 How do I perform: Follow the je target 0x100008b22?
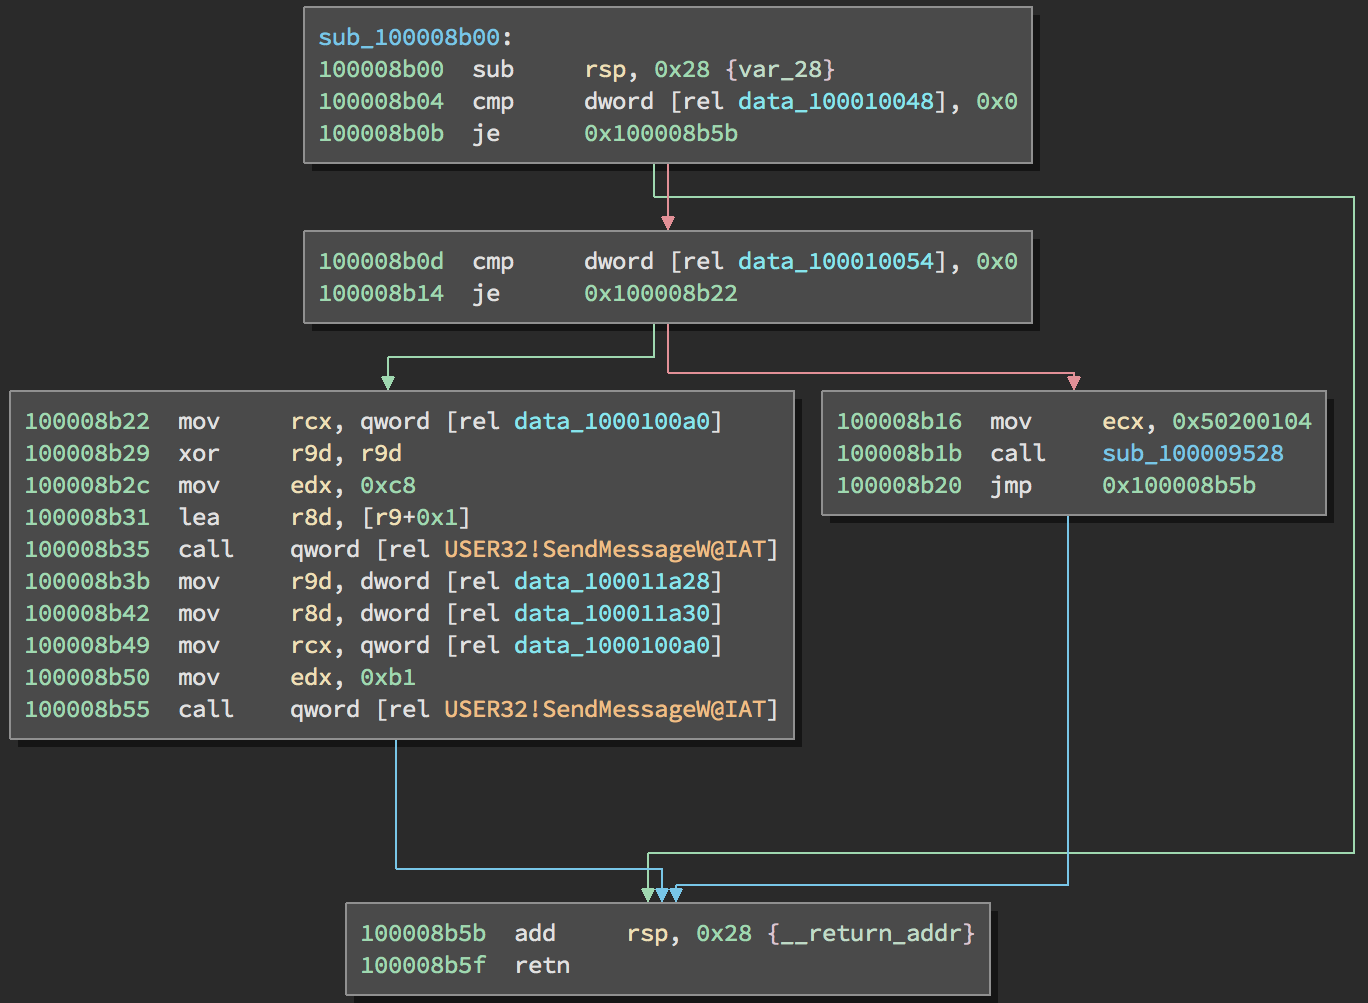(660, 294)
